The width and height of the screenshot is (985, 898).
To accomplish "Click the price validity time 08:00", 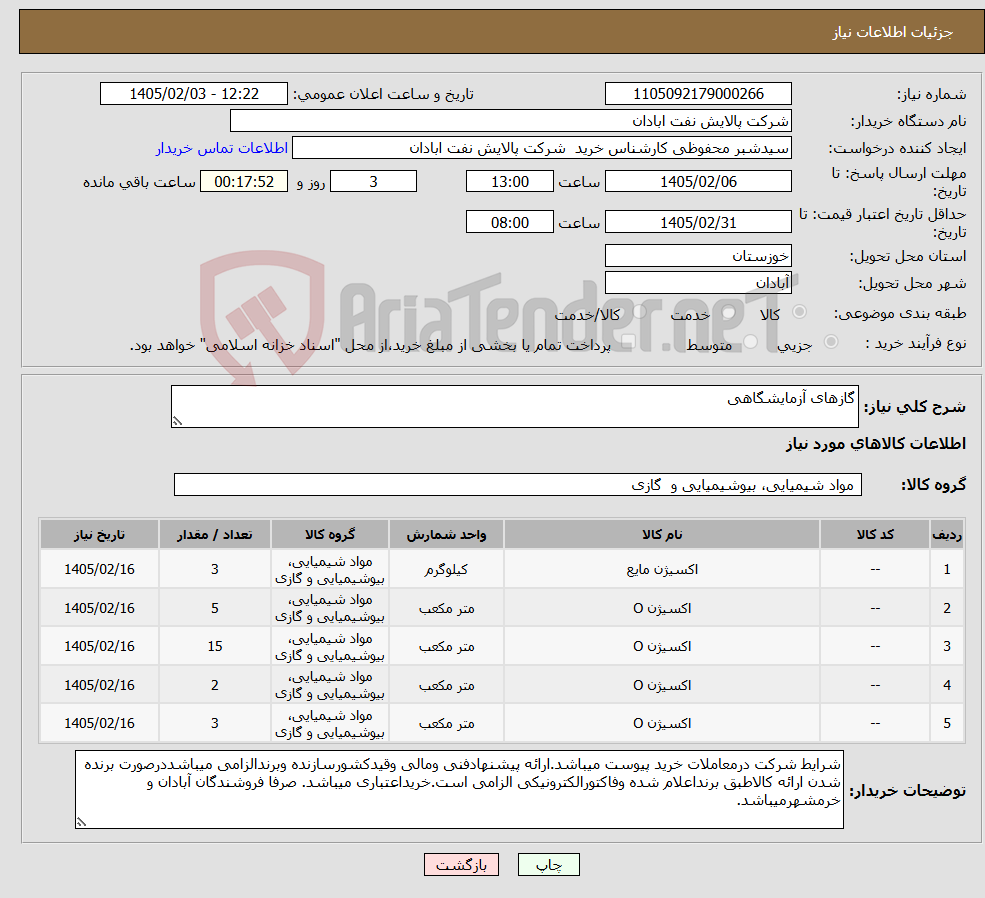I will [x=509, y=222].
